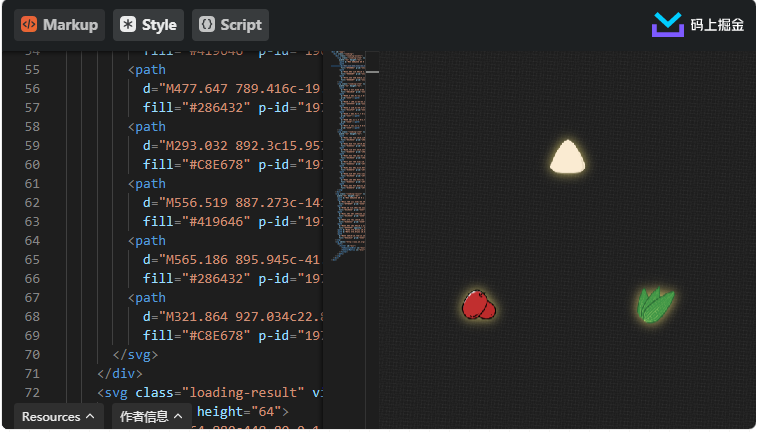Click the path tag on line 64
The width and height of the screenshot is (757, 432).
(147, 241)
